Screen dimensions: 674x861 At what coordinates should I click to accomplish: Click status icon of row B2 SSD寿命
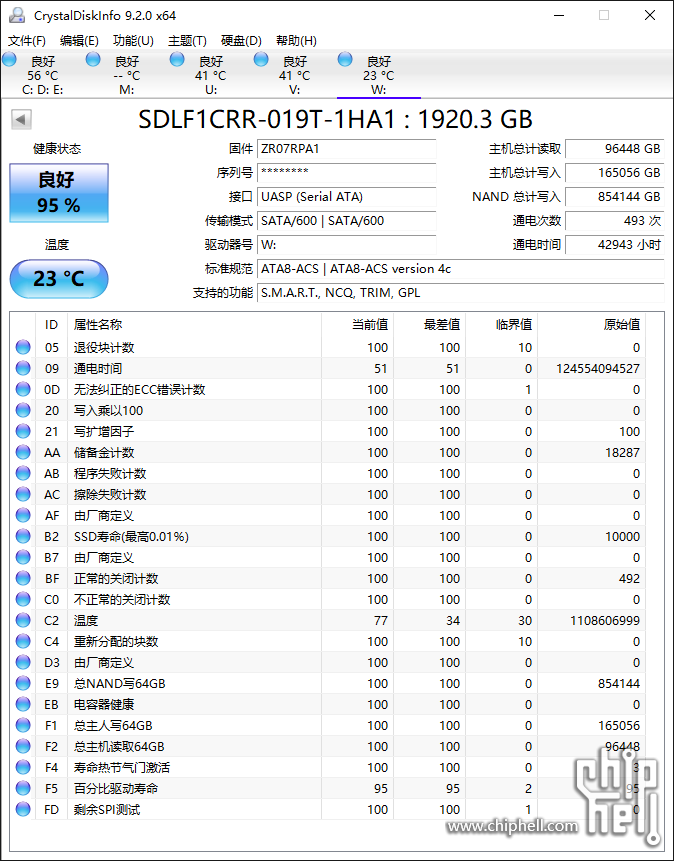pyautogui.click(x=23, y=536)
